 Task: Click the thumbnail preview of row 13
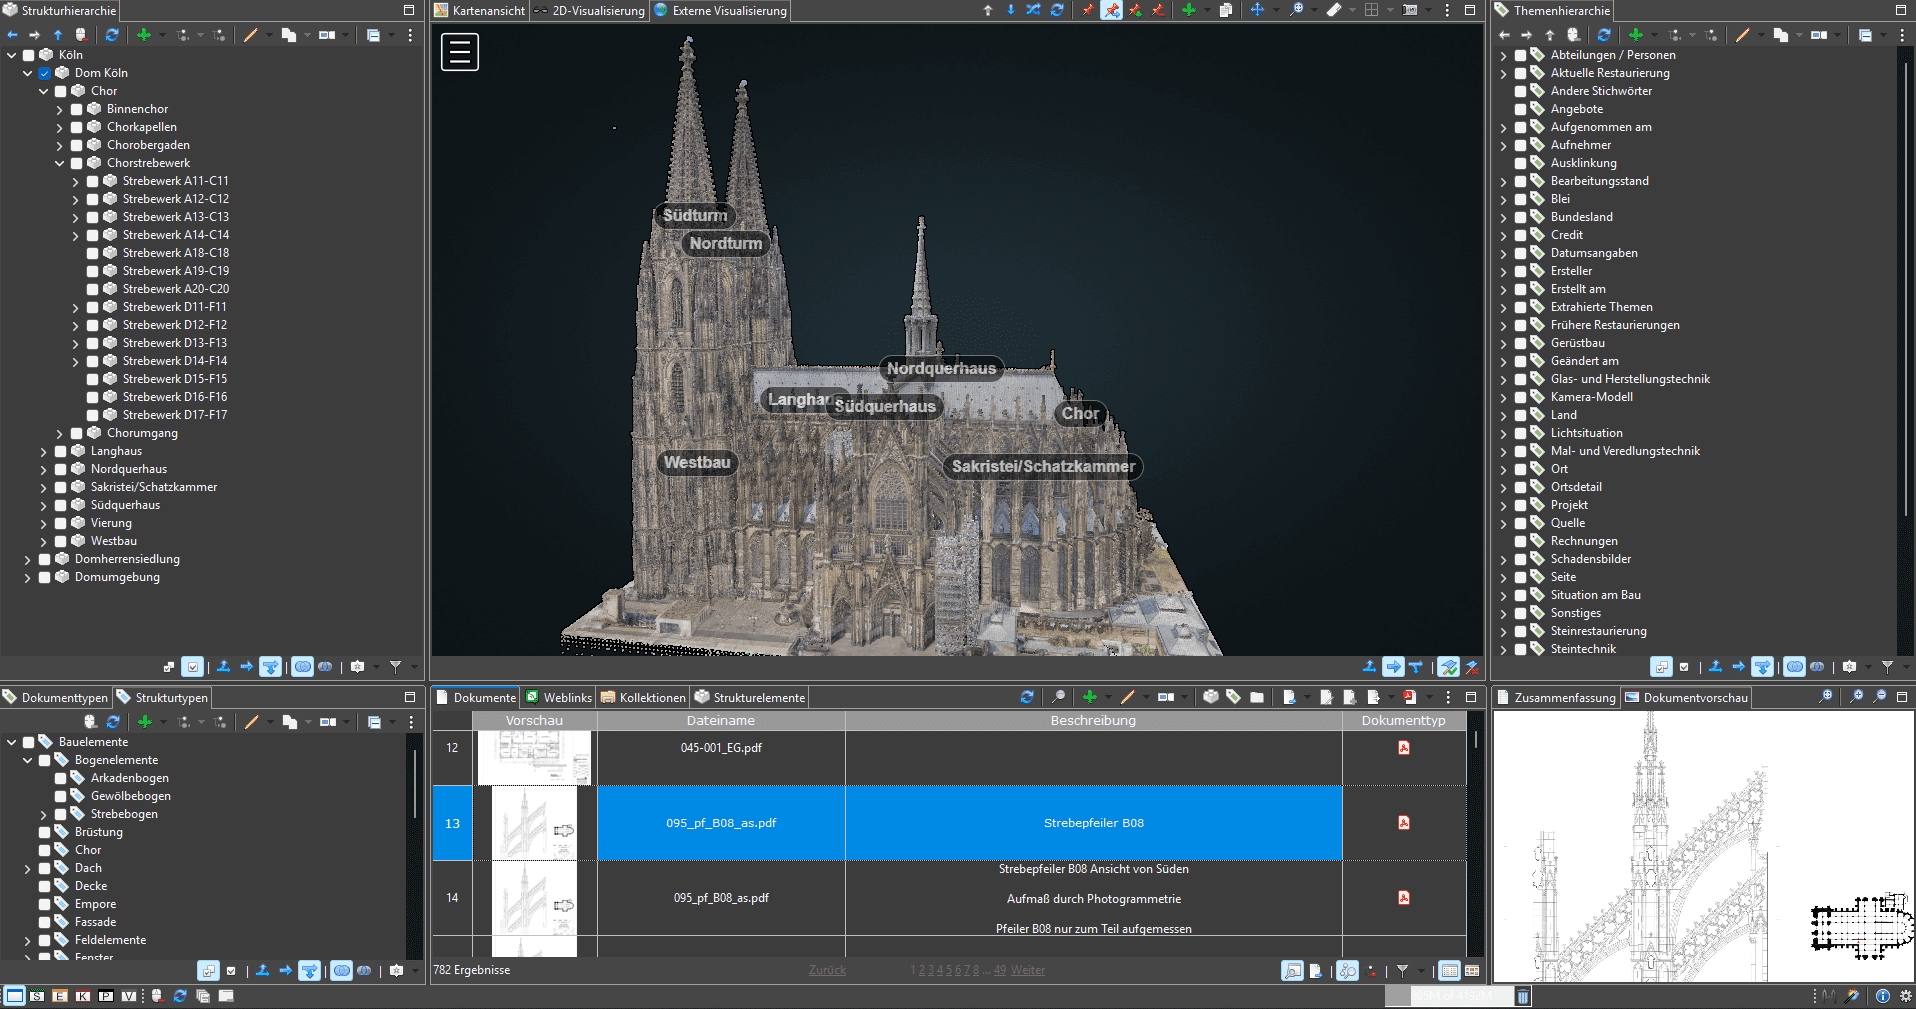tap(535, 823)
